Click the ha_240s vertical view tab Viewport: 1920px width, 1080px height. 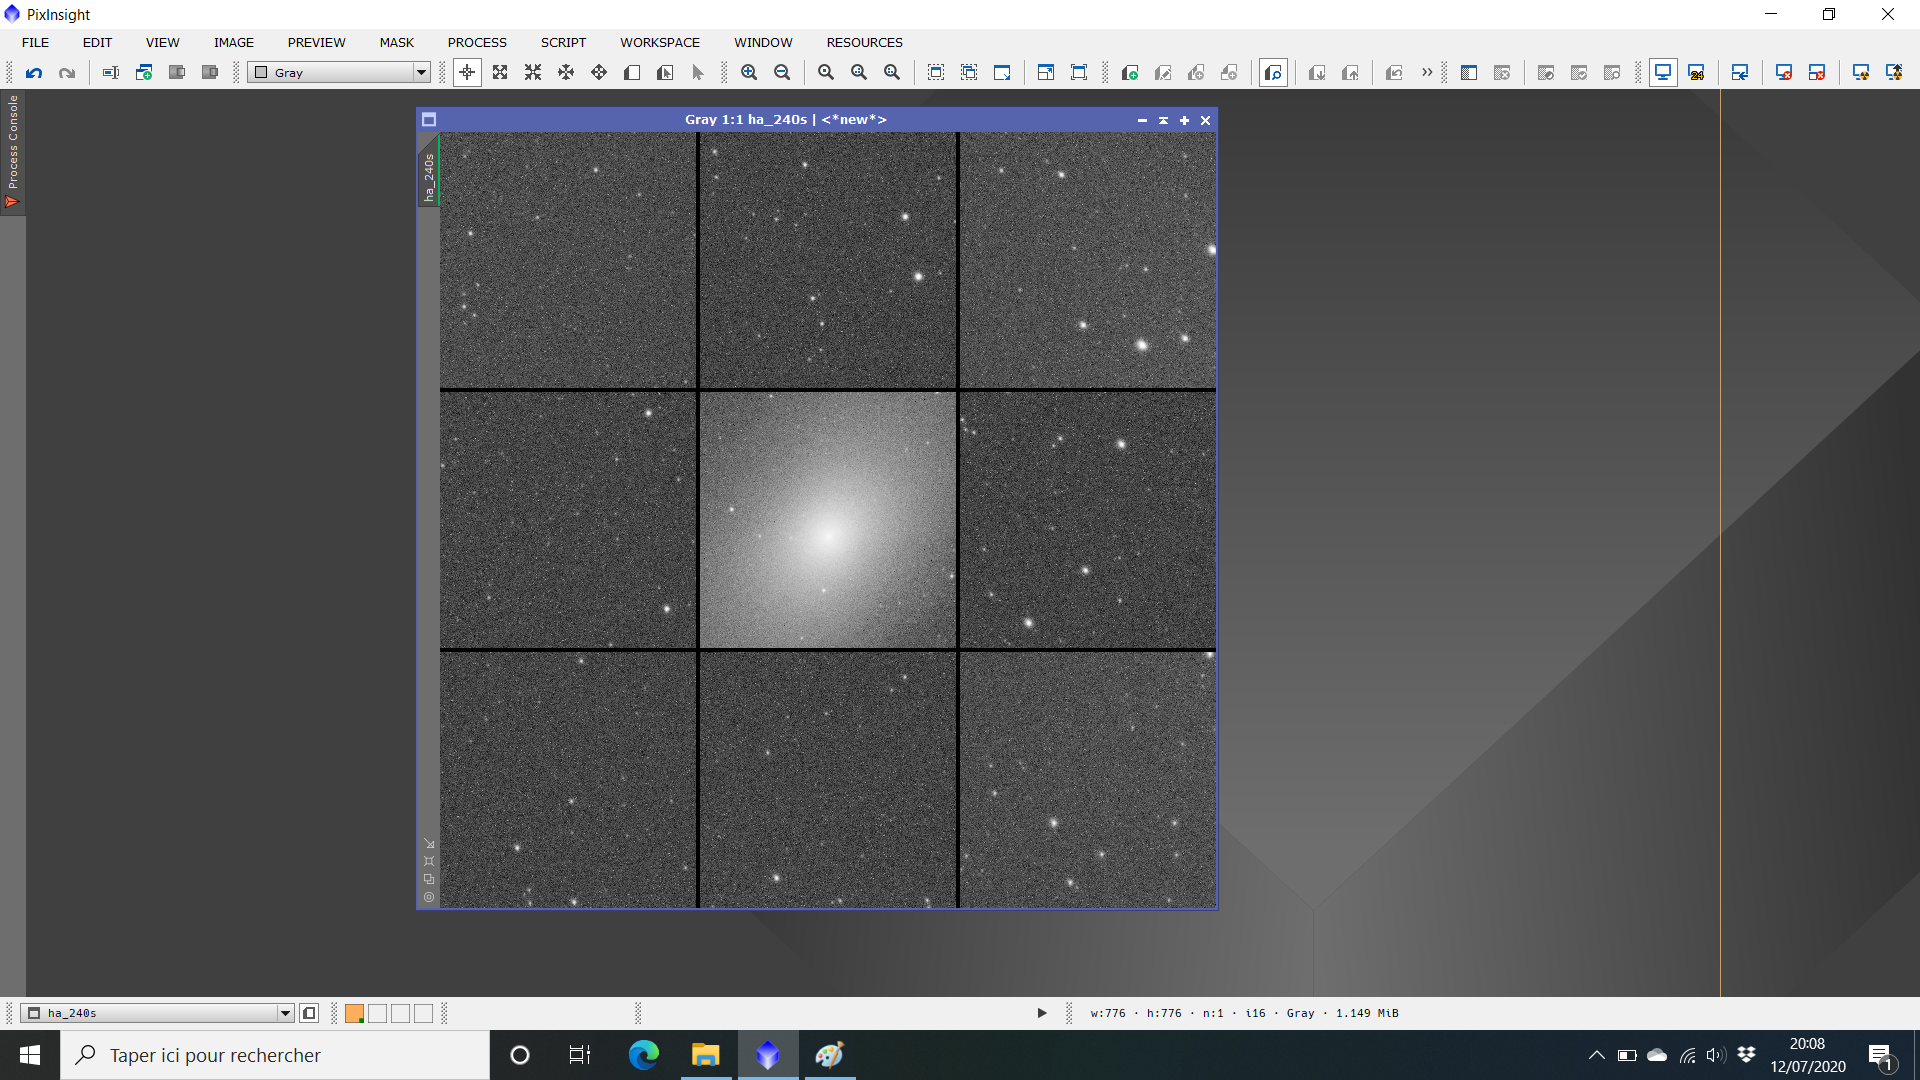coord(429,177)
